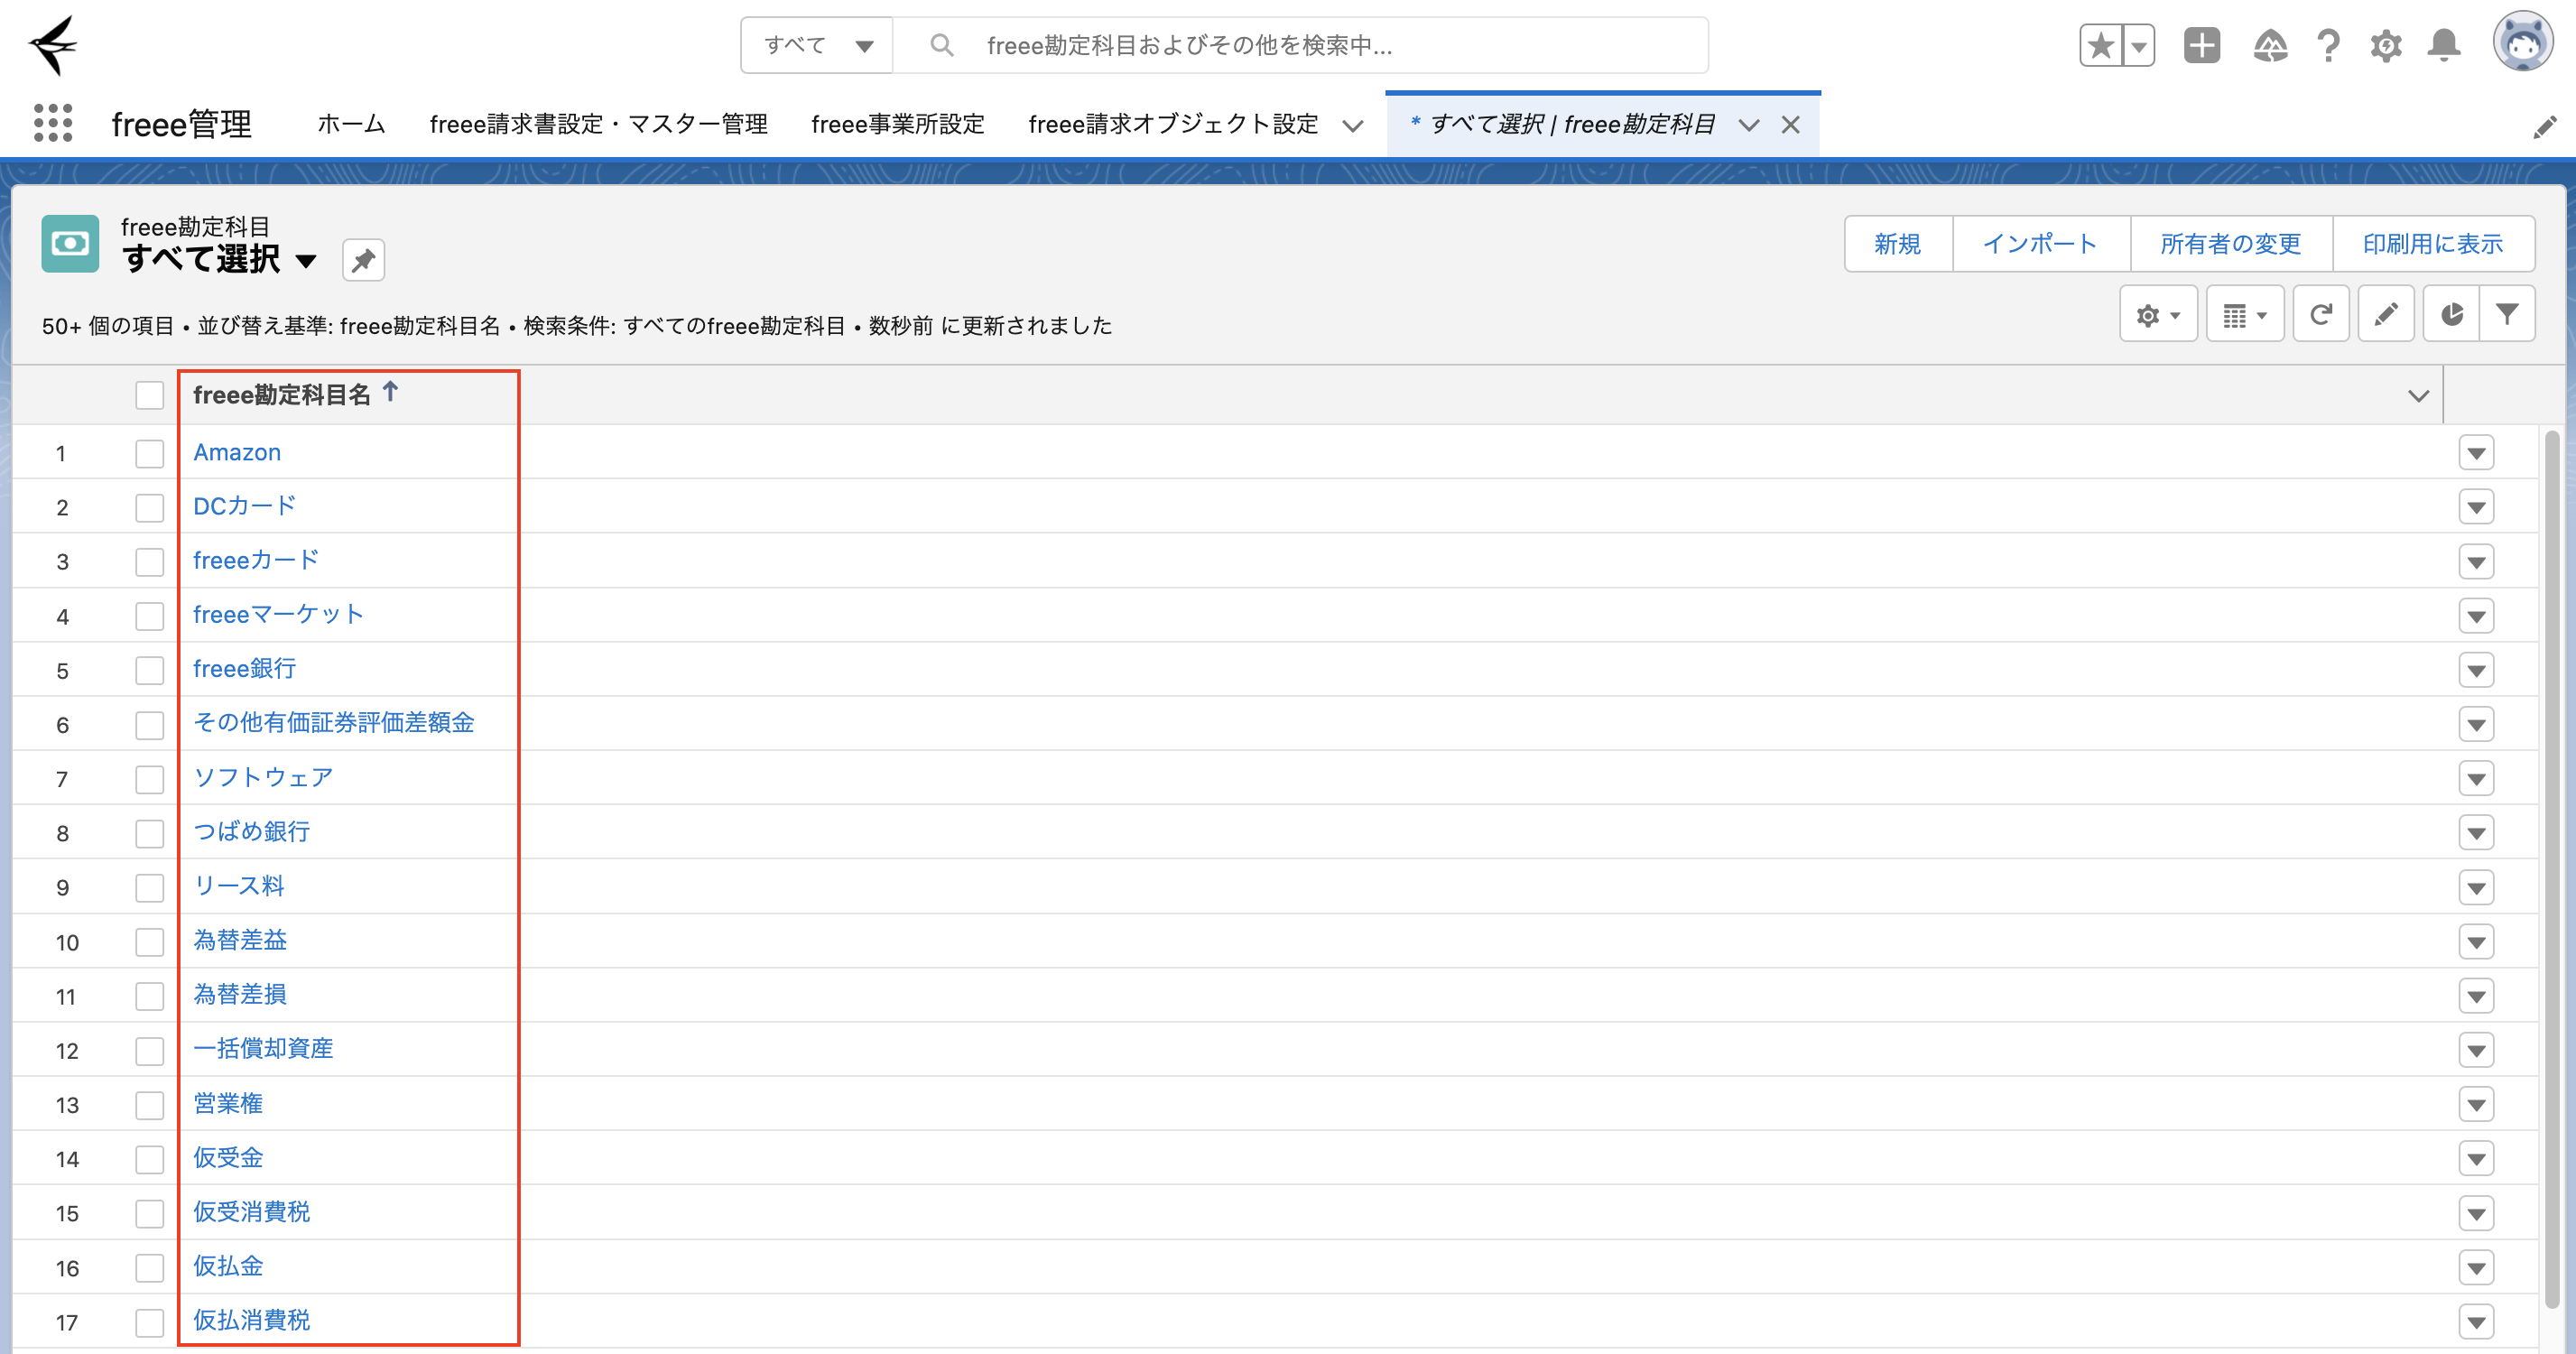Open global actions plus icon
Image resolution: width=2576 pixels, height=1354 pixels.
pos(2202,45)
